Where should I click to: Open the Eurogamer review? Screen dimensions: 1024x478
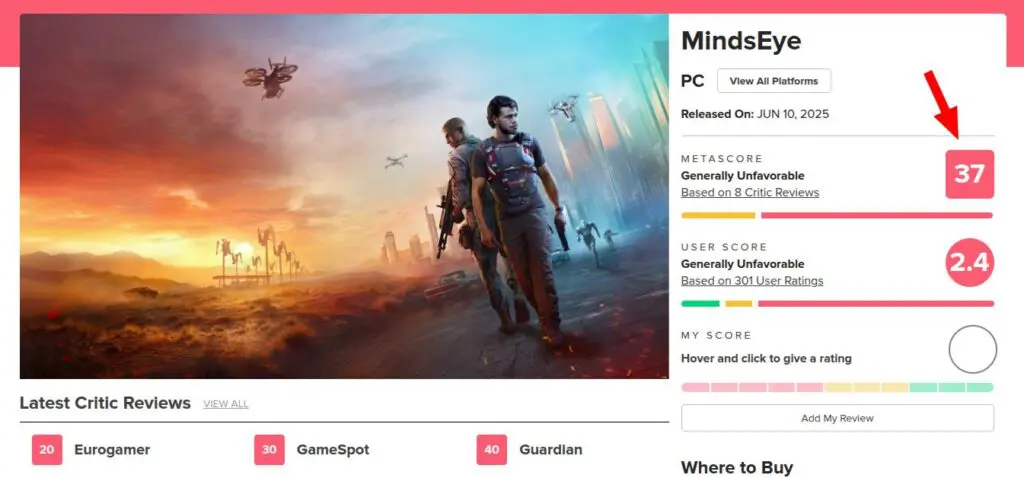[112, 450]
